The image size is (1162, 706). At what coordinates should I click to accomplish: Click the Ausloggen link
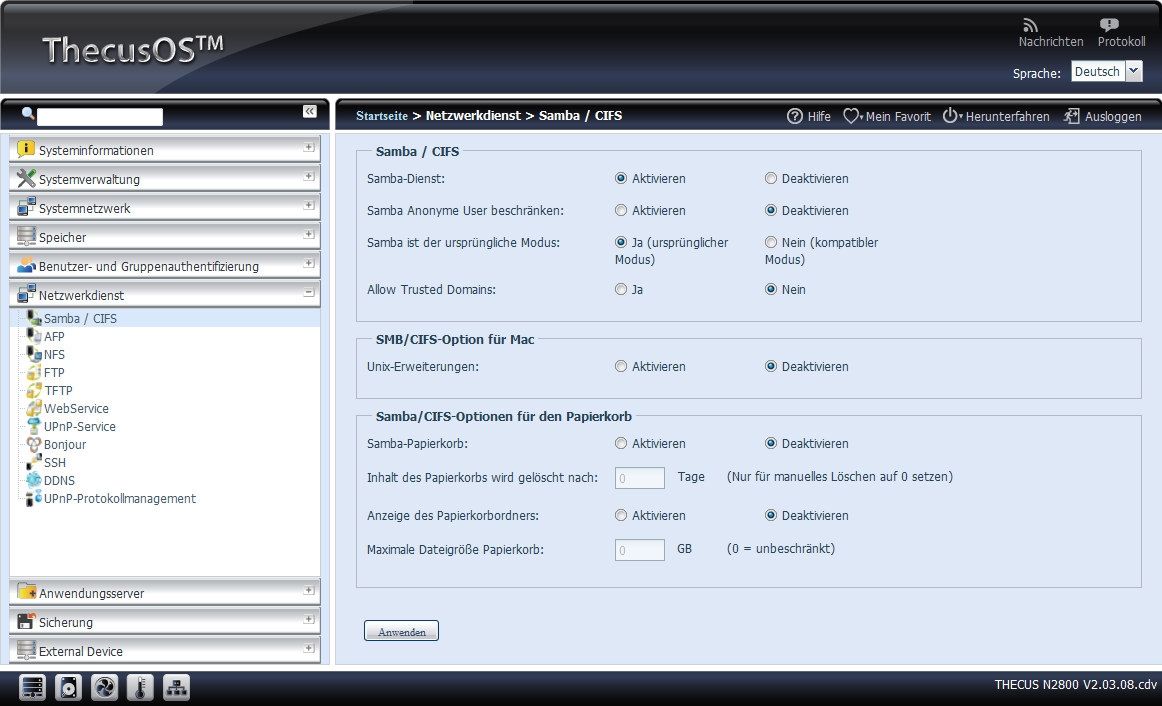click(x=1102, y=116)
